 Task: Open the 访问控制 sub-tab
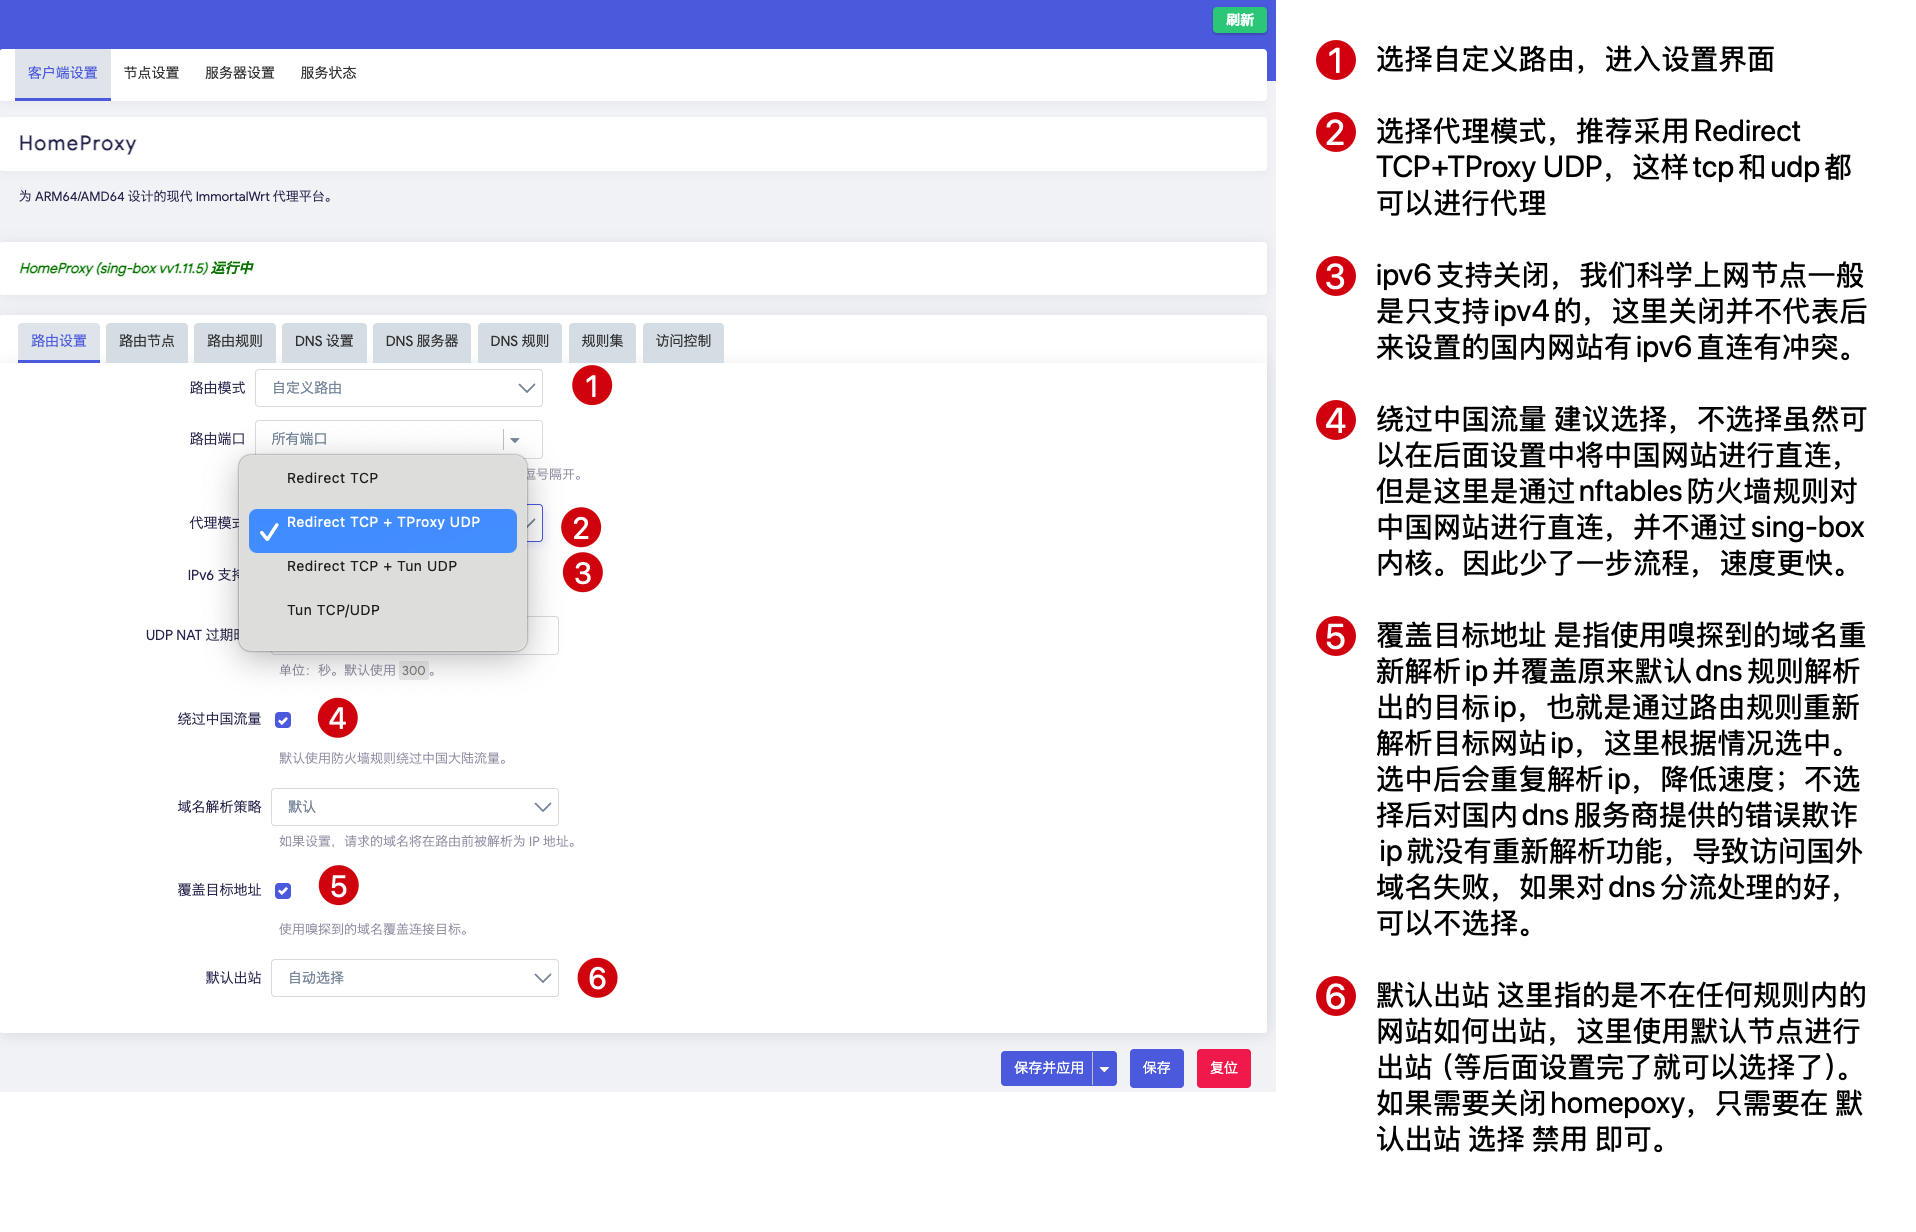coord(683,341)
